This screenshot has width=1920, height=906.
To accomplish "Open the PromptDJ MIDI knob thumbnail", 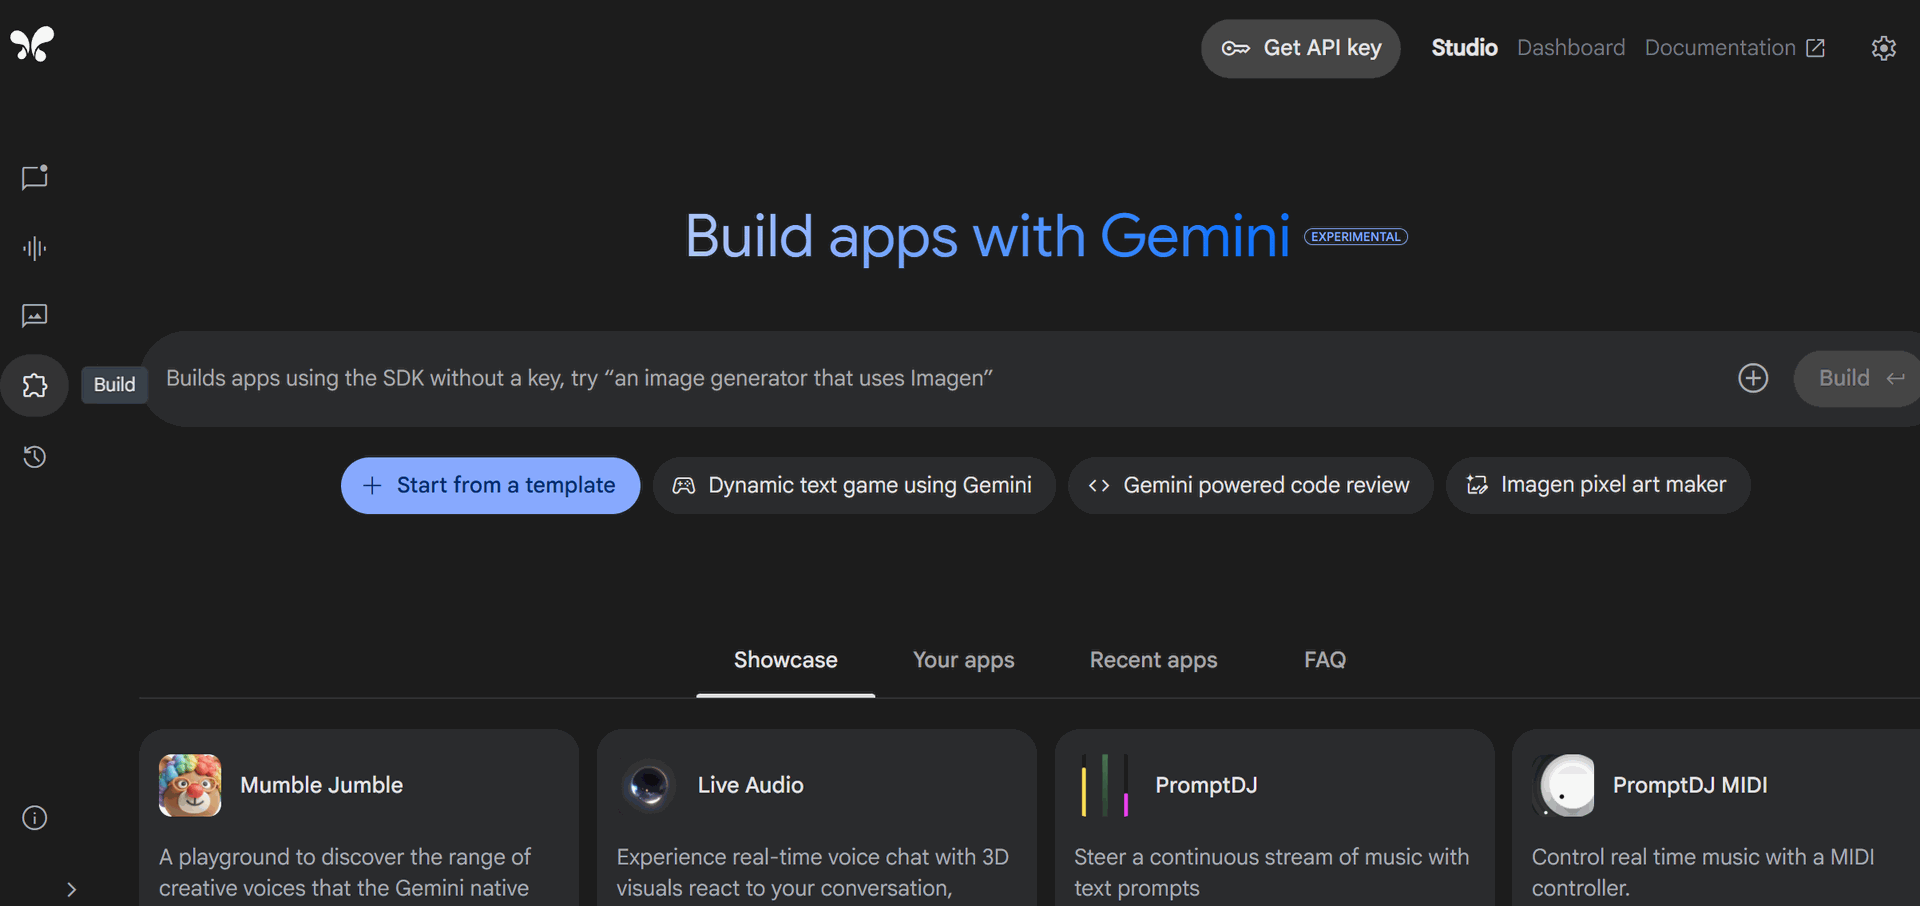I will point(1563,785).
